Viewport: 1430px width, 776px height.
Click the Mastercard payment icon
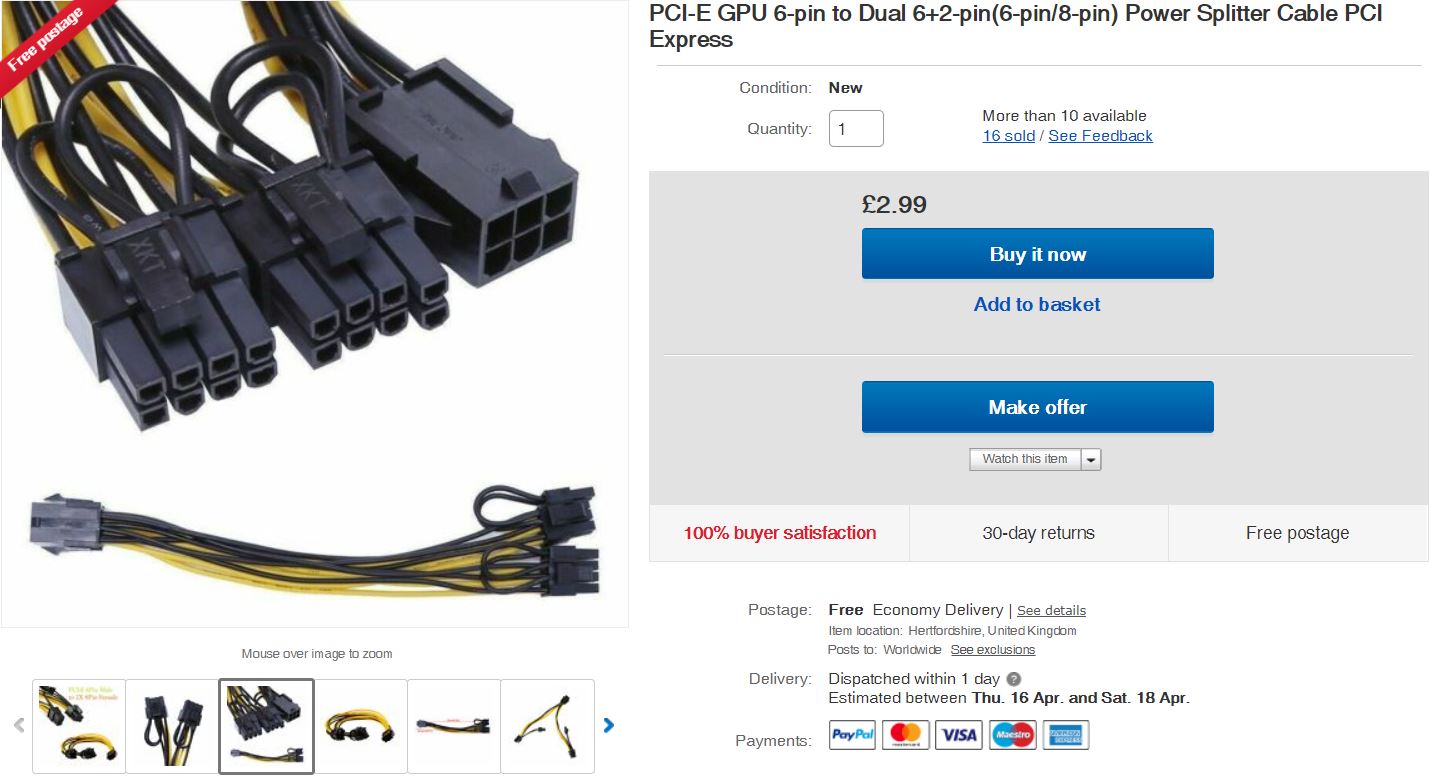pyautogui.click(x=906, y=735)
